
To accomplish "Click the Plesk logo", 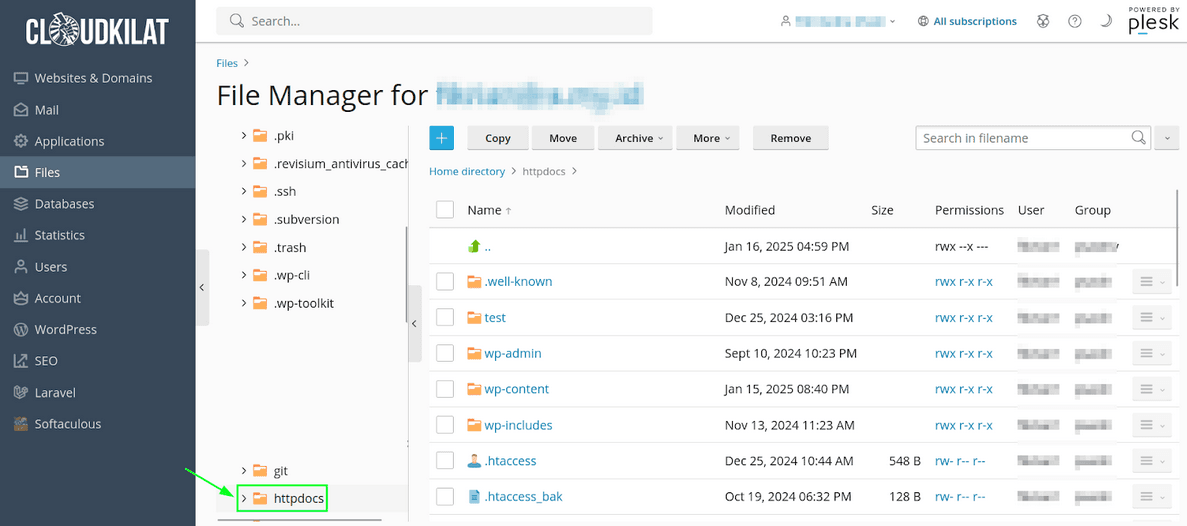I will click(1154, 21).
